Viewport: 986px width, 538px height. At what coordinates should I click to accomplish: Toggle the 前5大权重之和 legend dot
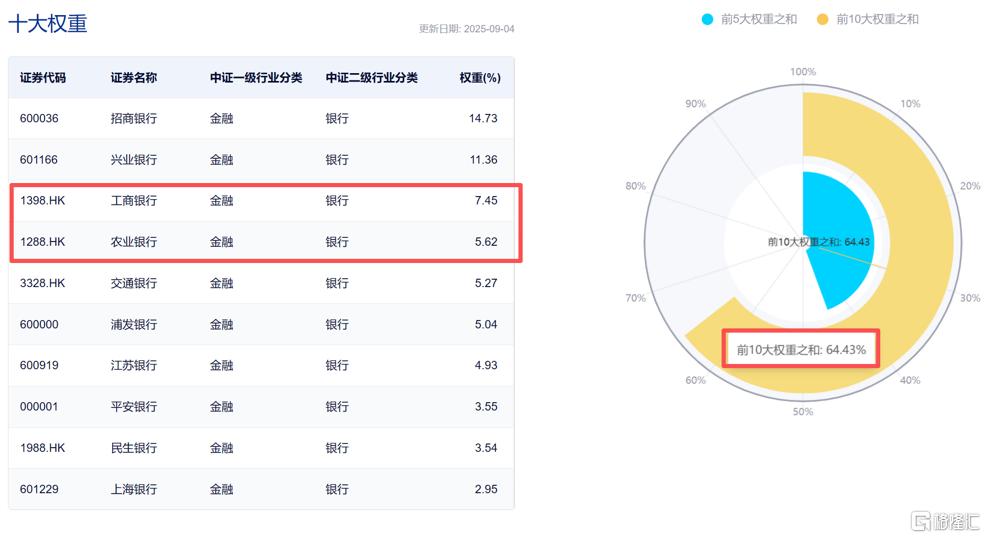pos(707,19)
